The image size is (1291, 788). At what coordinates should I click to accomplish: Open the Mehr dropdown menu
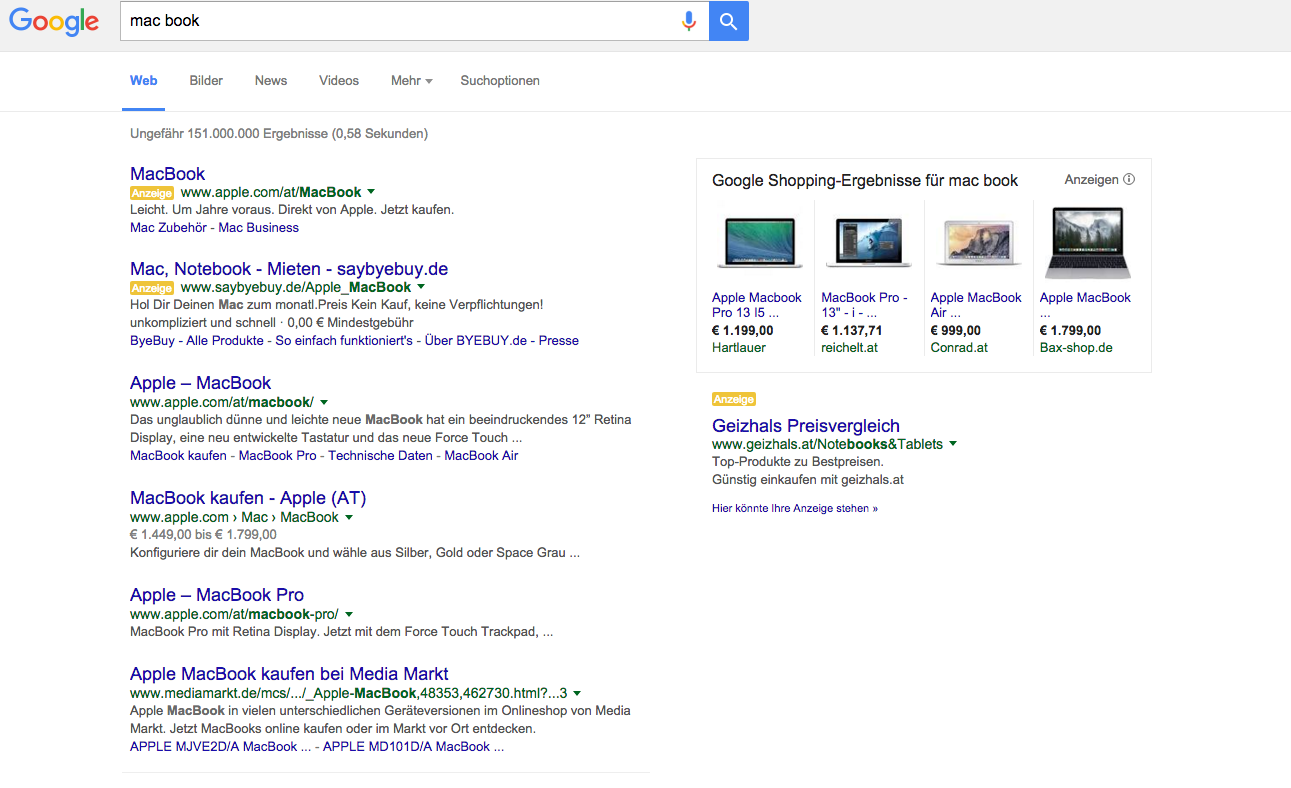point(411,81)
